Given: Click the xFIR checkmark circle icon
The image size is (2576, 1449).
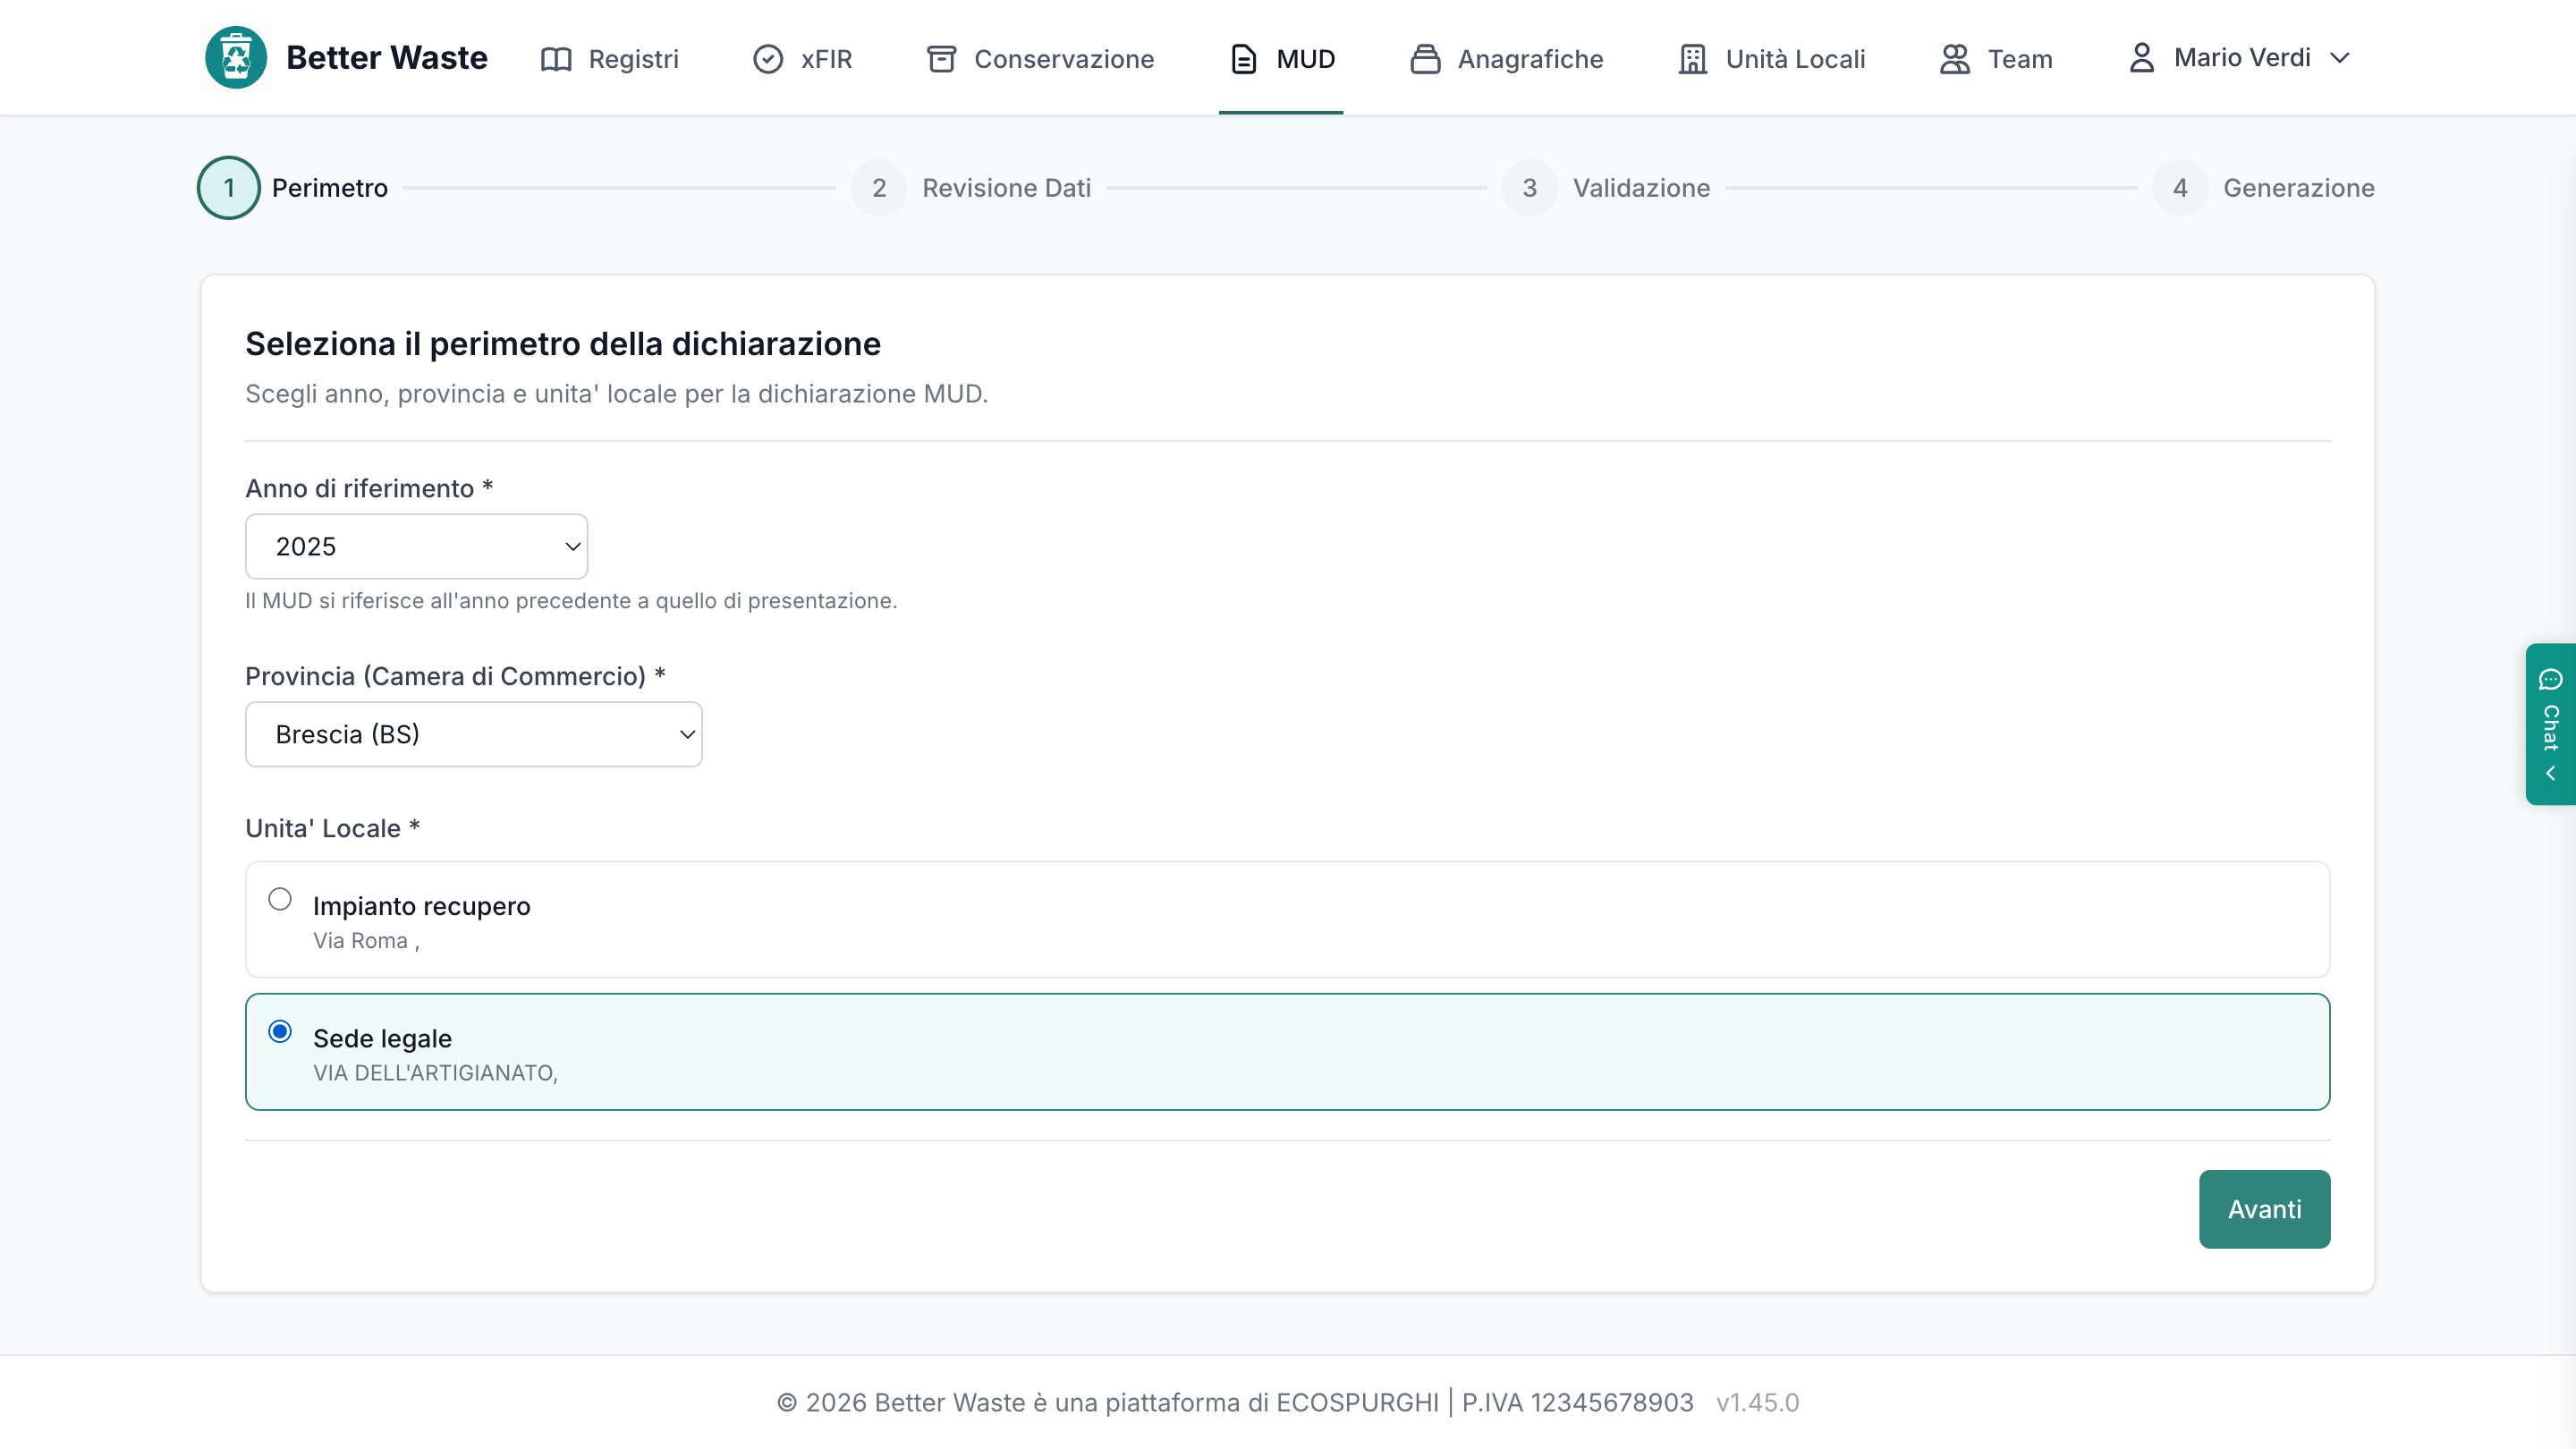Looking at the screenshot, I should [768, 59].
